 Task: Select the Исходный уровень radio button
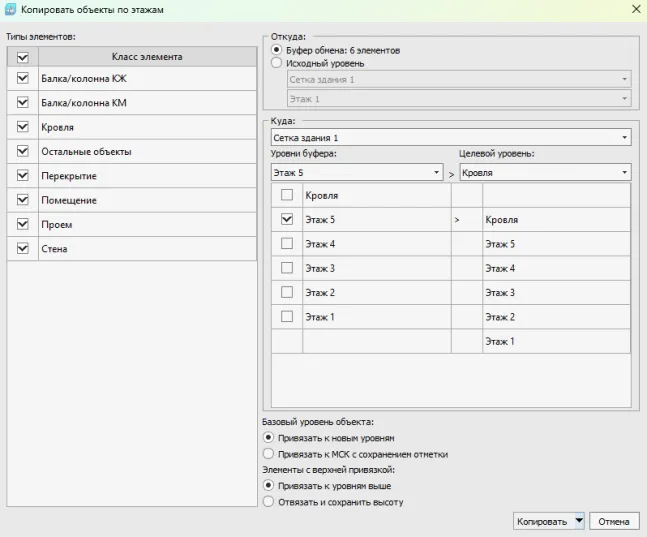click(x=277, y=63)
